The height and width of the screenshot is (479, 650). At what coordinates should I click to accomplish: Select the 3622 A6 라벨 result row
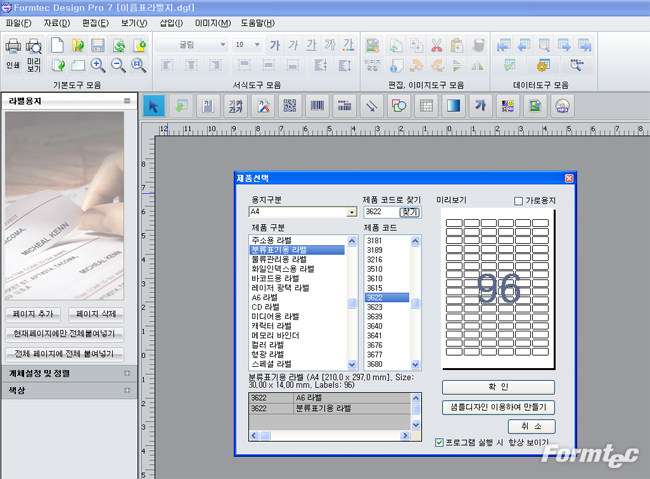(x=330, y=398)
